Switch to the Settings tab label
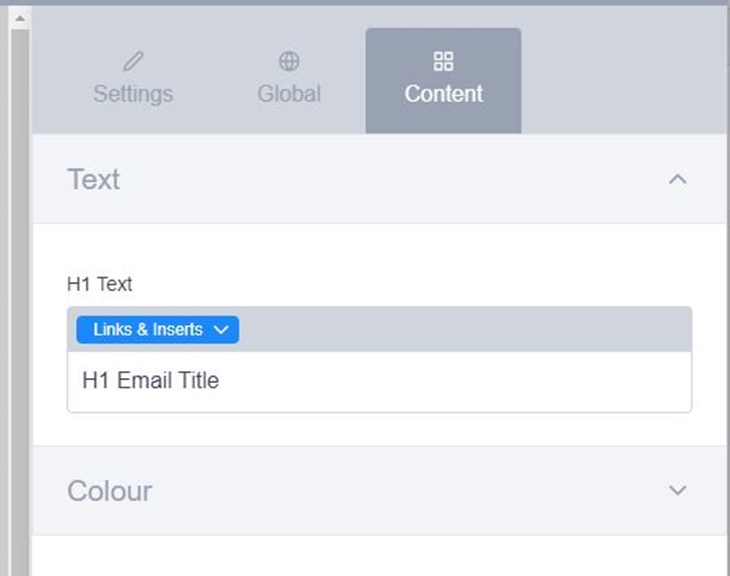This screenshot has height=576, width=730. (133, 94)
